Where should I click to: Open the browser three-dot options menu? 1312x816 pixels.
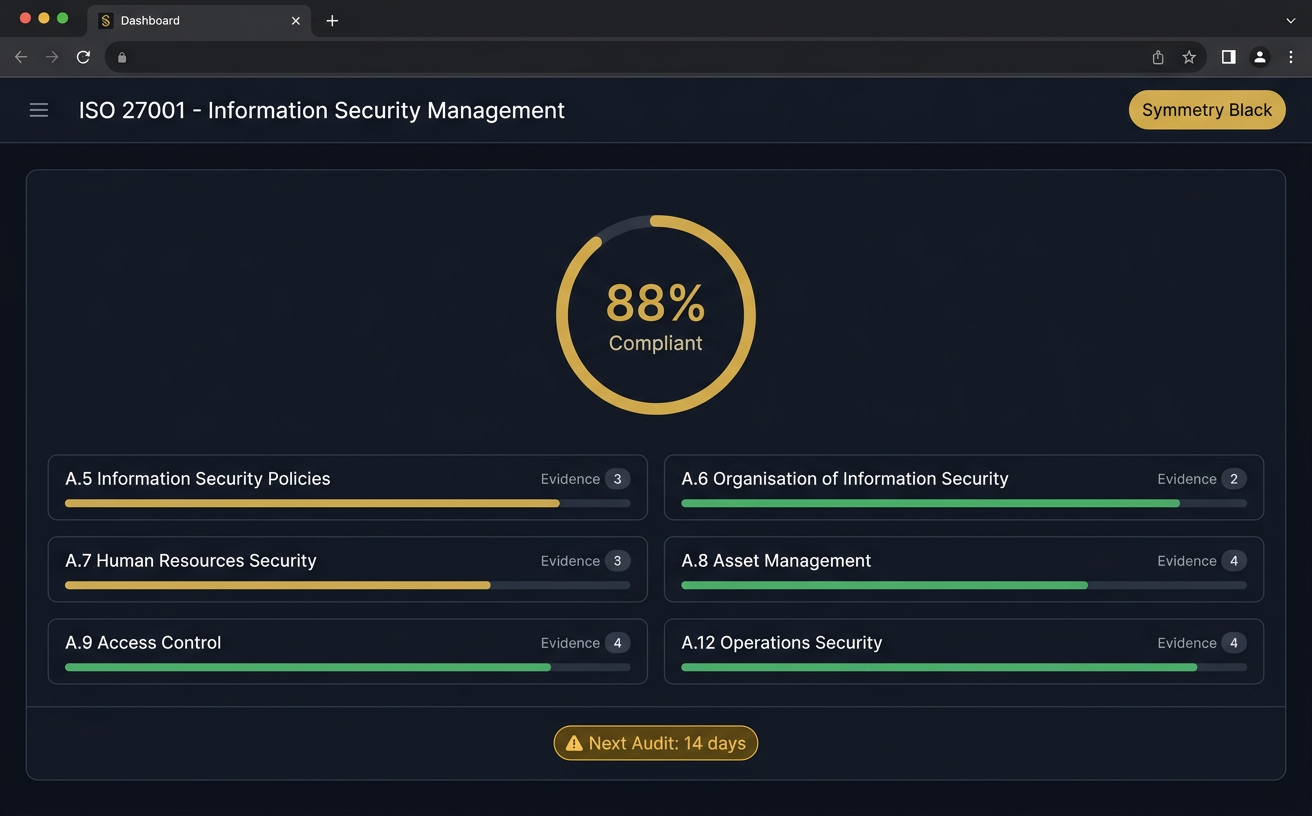(x=1291, y=57)
